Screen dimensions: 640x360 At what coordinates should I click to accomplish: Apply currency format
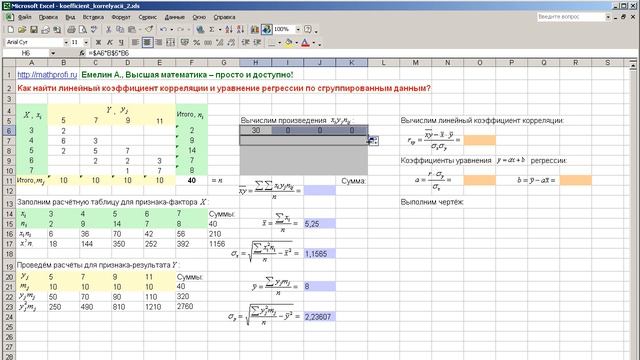click(x=184, y=42)
